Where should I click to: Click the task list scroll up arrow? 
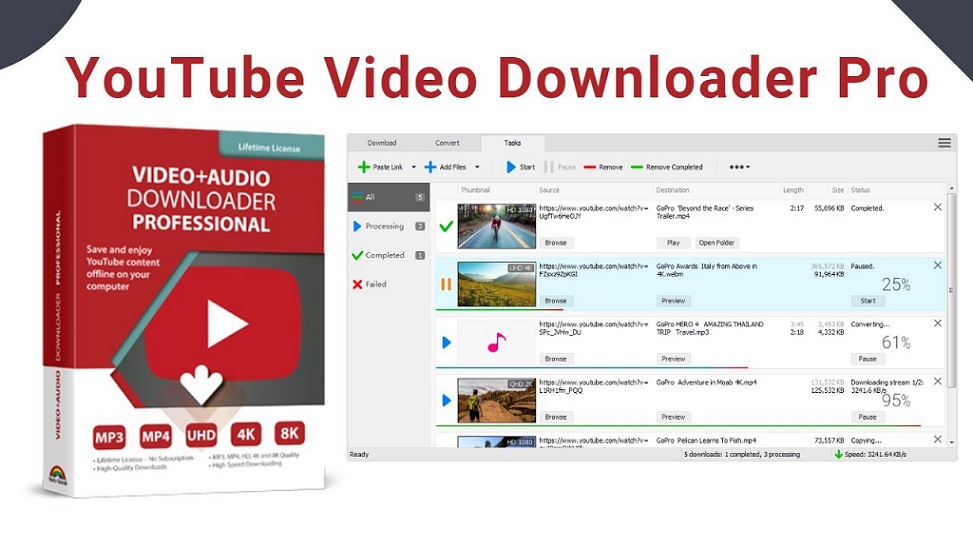point(952,188)
